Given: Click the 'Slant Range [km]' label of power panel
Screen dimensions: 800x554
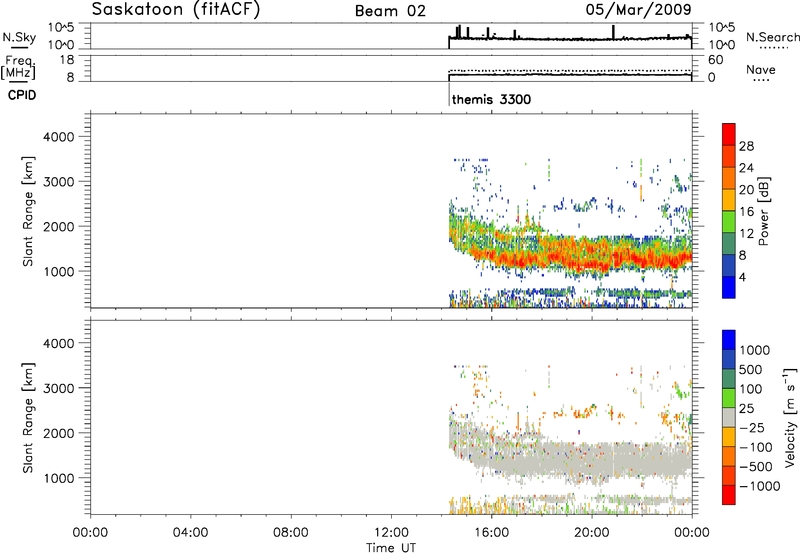Looking at the screenshot, I should pyautogui.click(x=28, y=211).
